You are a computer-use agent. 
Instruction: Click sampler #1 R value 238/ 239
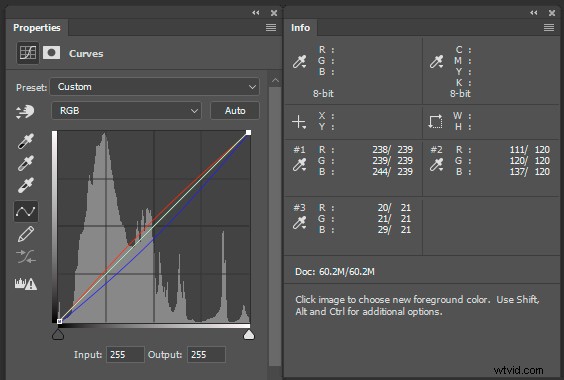[x=392, y=149]
